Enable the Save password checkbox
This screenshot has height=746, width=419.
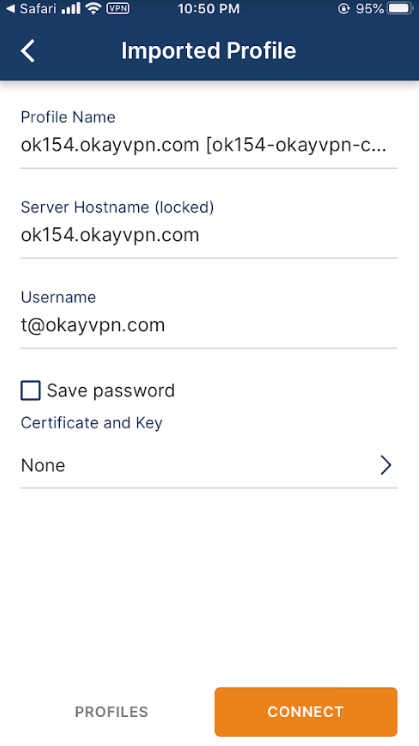click(x=30, y=391)
